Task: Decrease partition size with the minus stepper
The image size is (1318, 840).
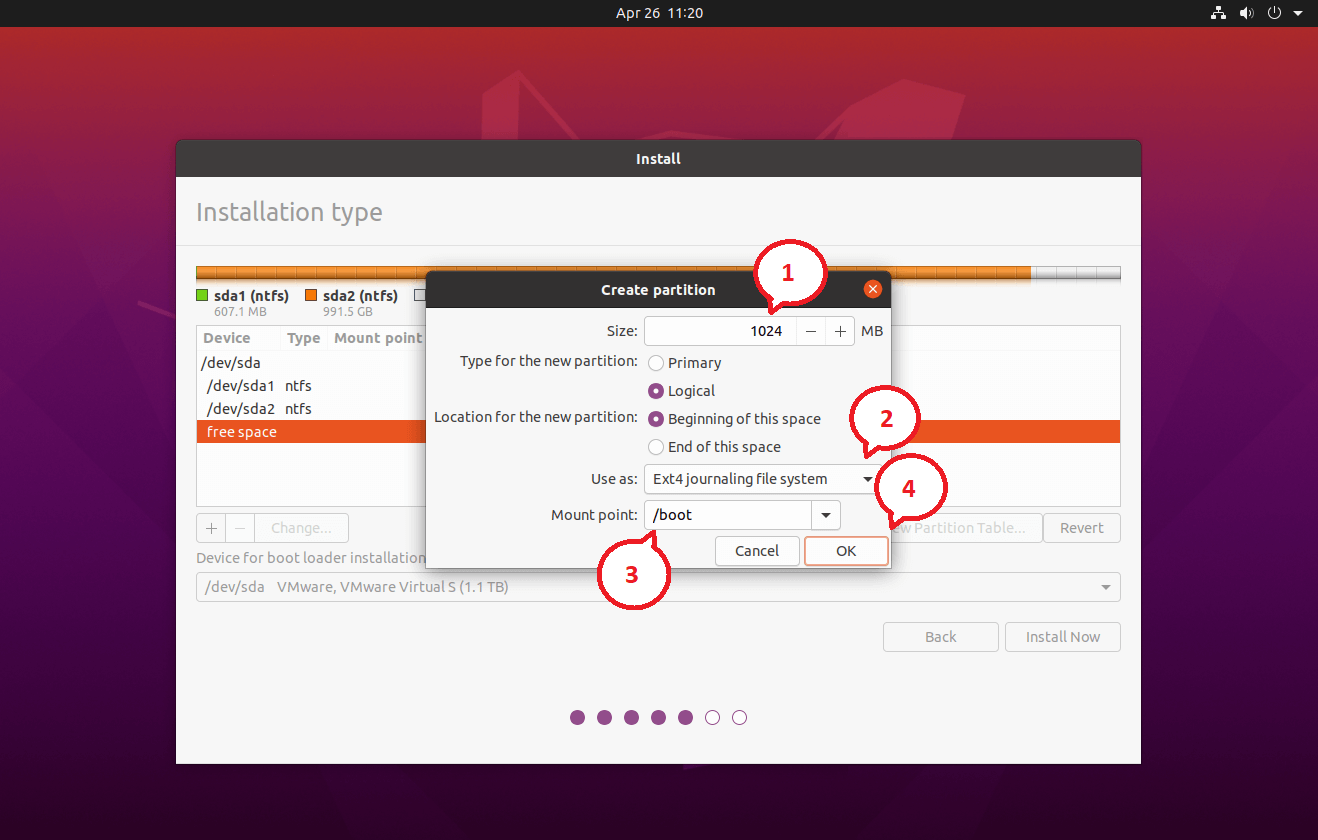Action: [x=810, y=330]
